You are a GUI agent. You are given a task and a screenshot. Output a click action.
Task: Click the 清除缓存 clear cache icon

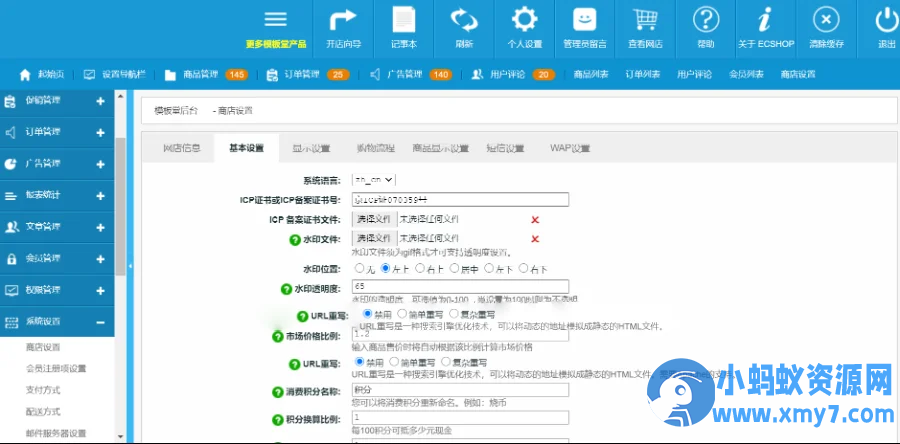pos(826,20)
